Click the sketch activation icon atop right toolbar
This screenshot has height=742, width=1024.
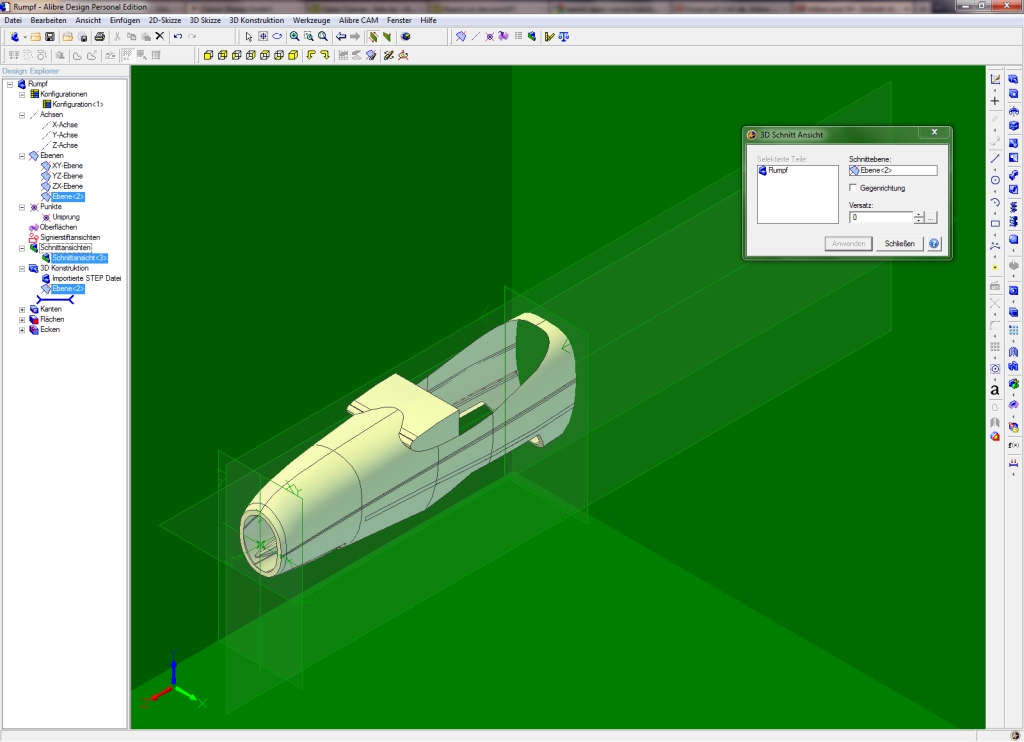[x=995, y=79]
